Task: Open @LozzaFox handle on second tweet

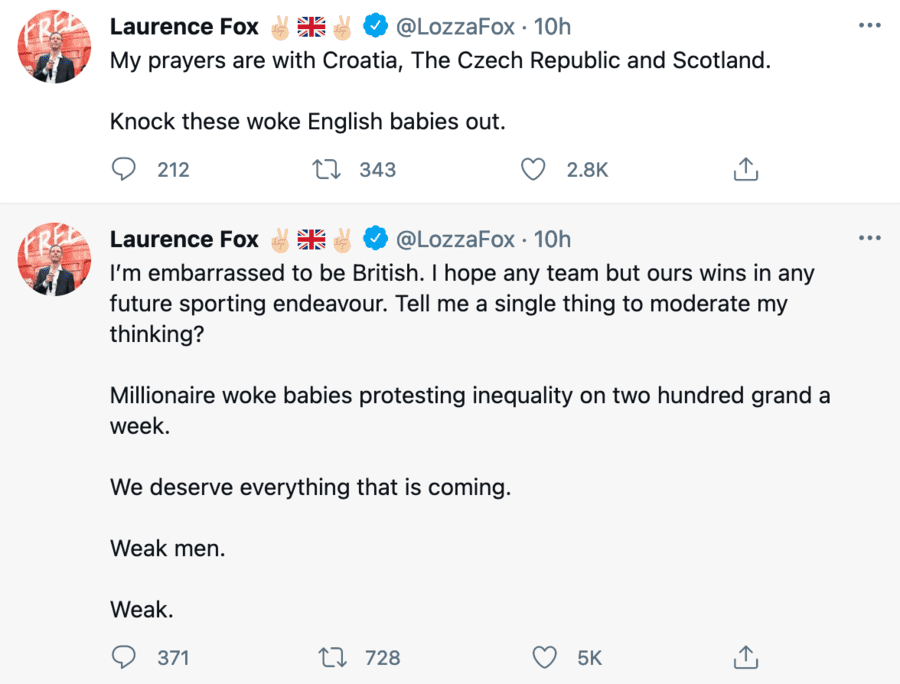Action: coord(456,239)
